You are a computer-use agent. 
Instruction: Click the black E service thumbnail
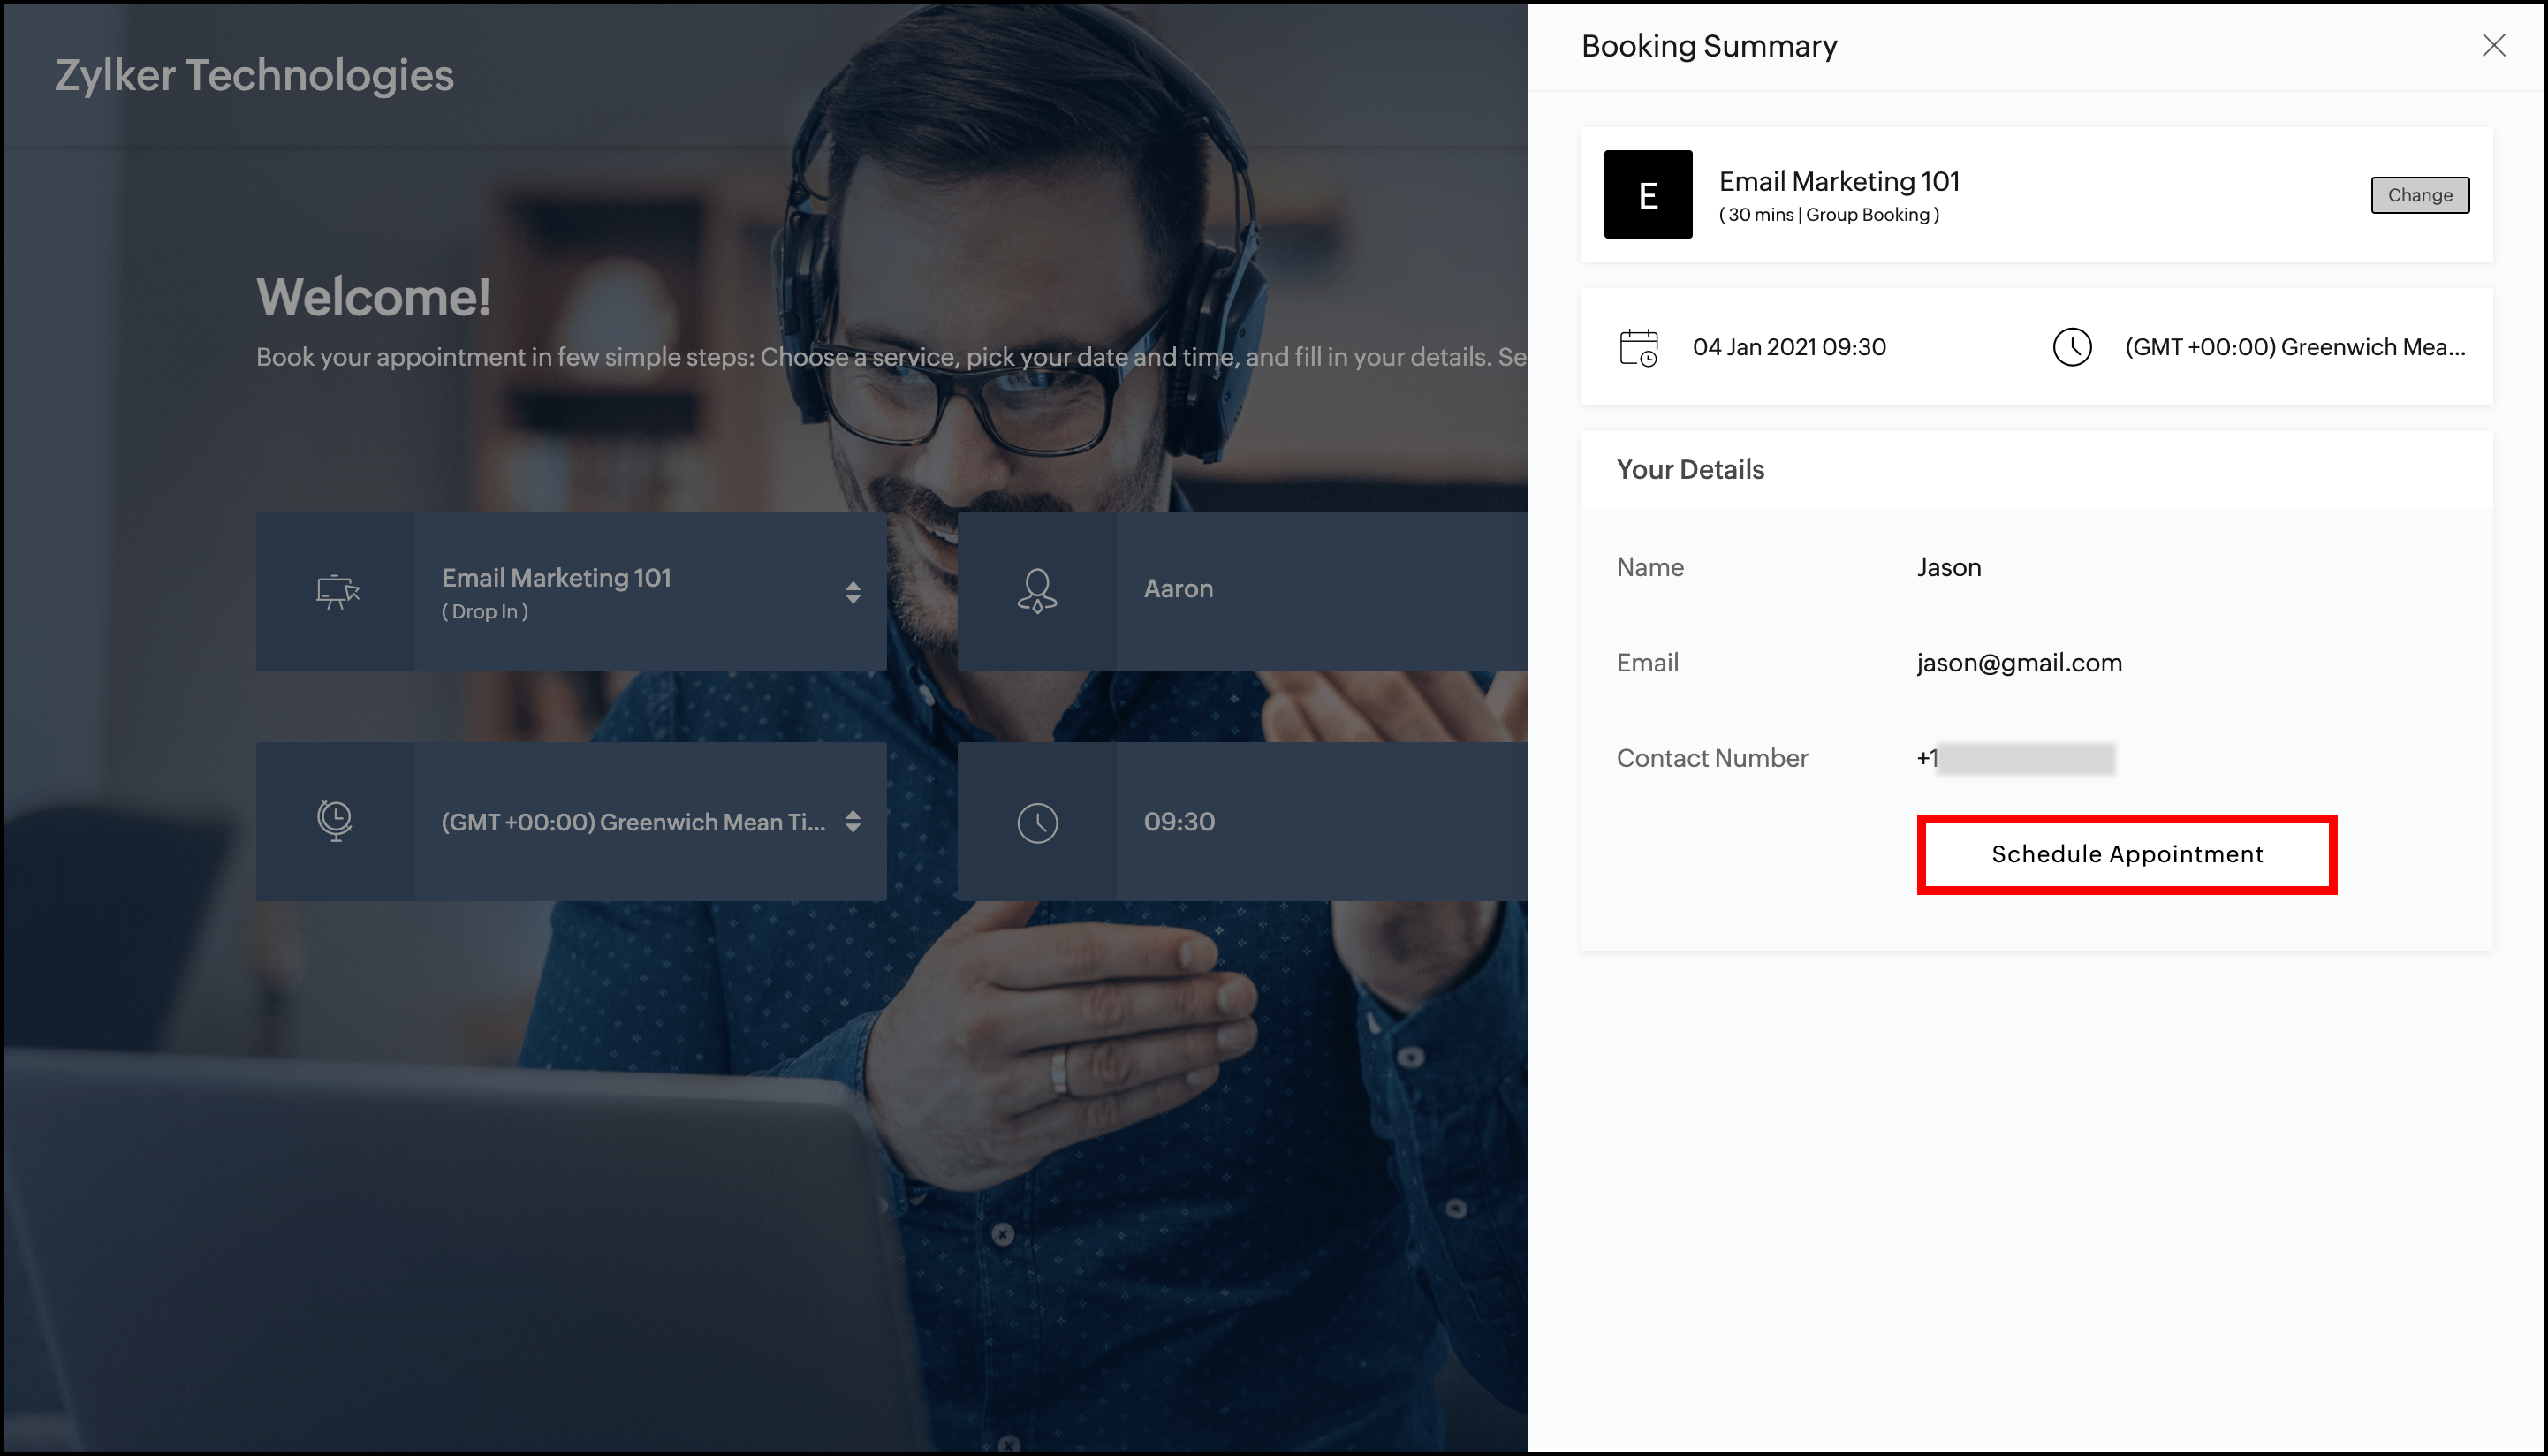1647,194
